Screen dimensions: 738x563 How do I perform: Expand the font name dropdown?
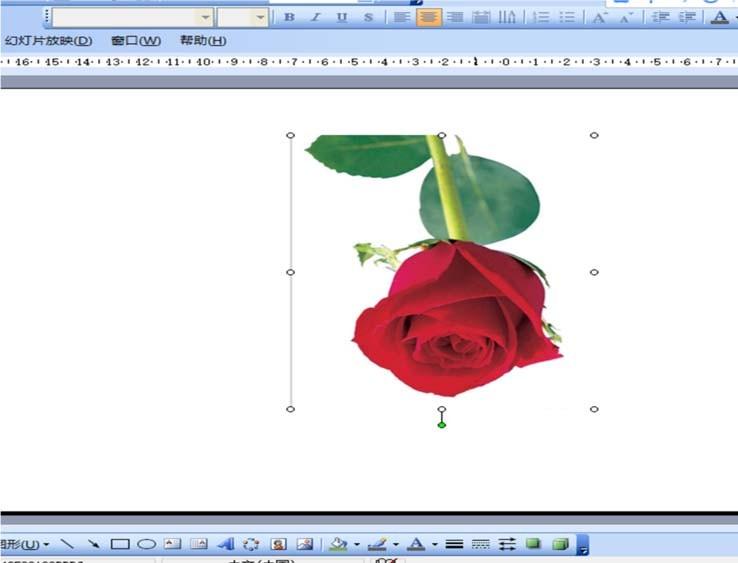click(x=205, y=17)
